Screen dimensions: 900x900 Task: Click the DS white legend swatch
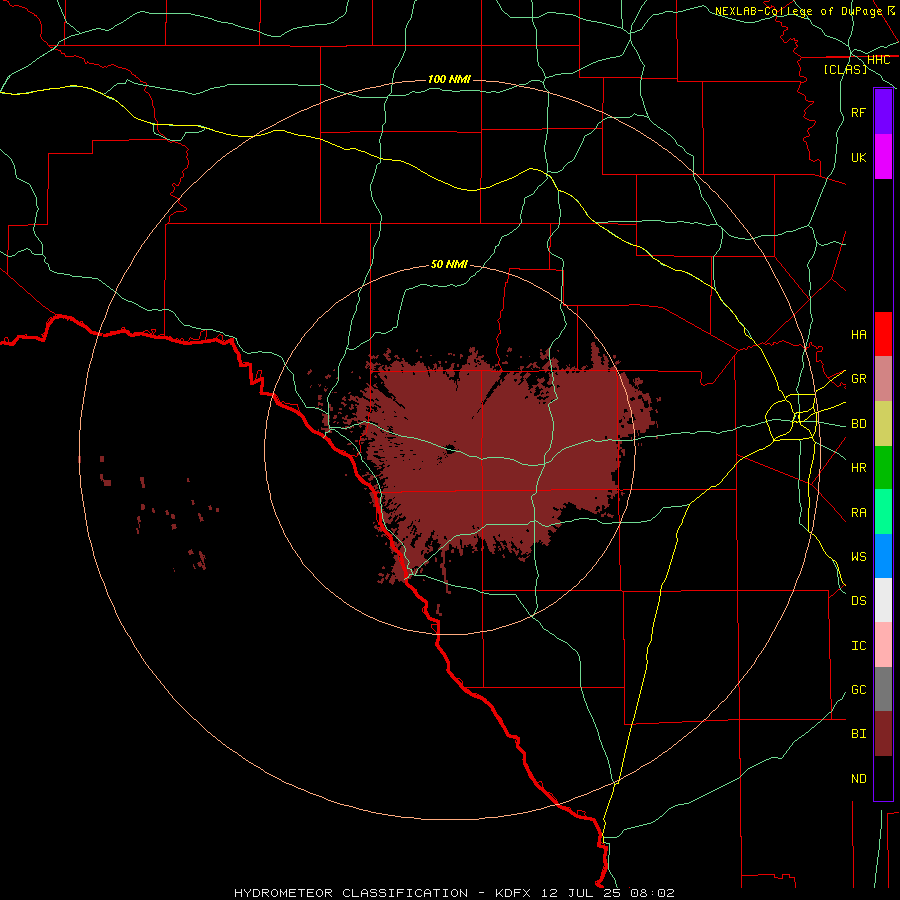point(883,600)
